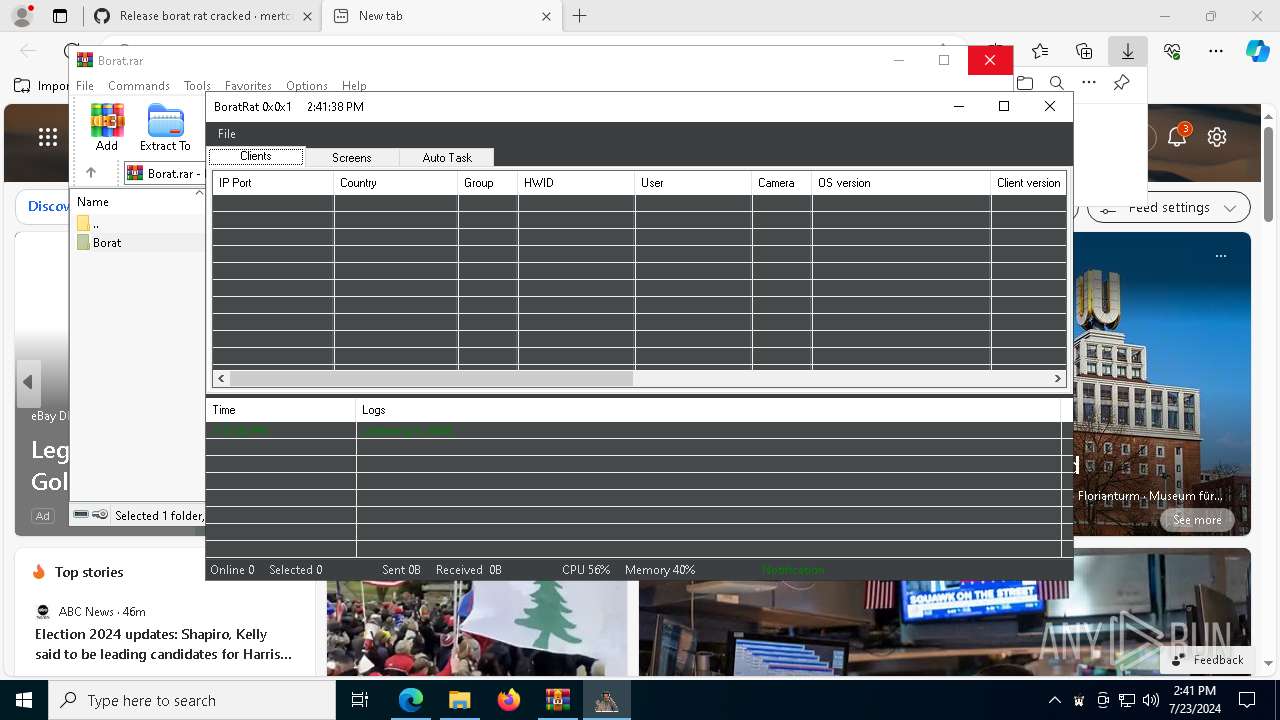Open the File menu in WinRAR
The width and height of the screenshot is (1280, 720).
point(85,86)
